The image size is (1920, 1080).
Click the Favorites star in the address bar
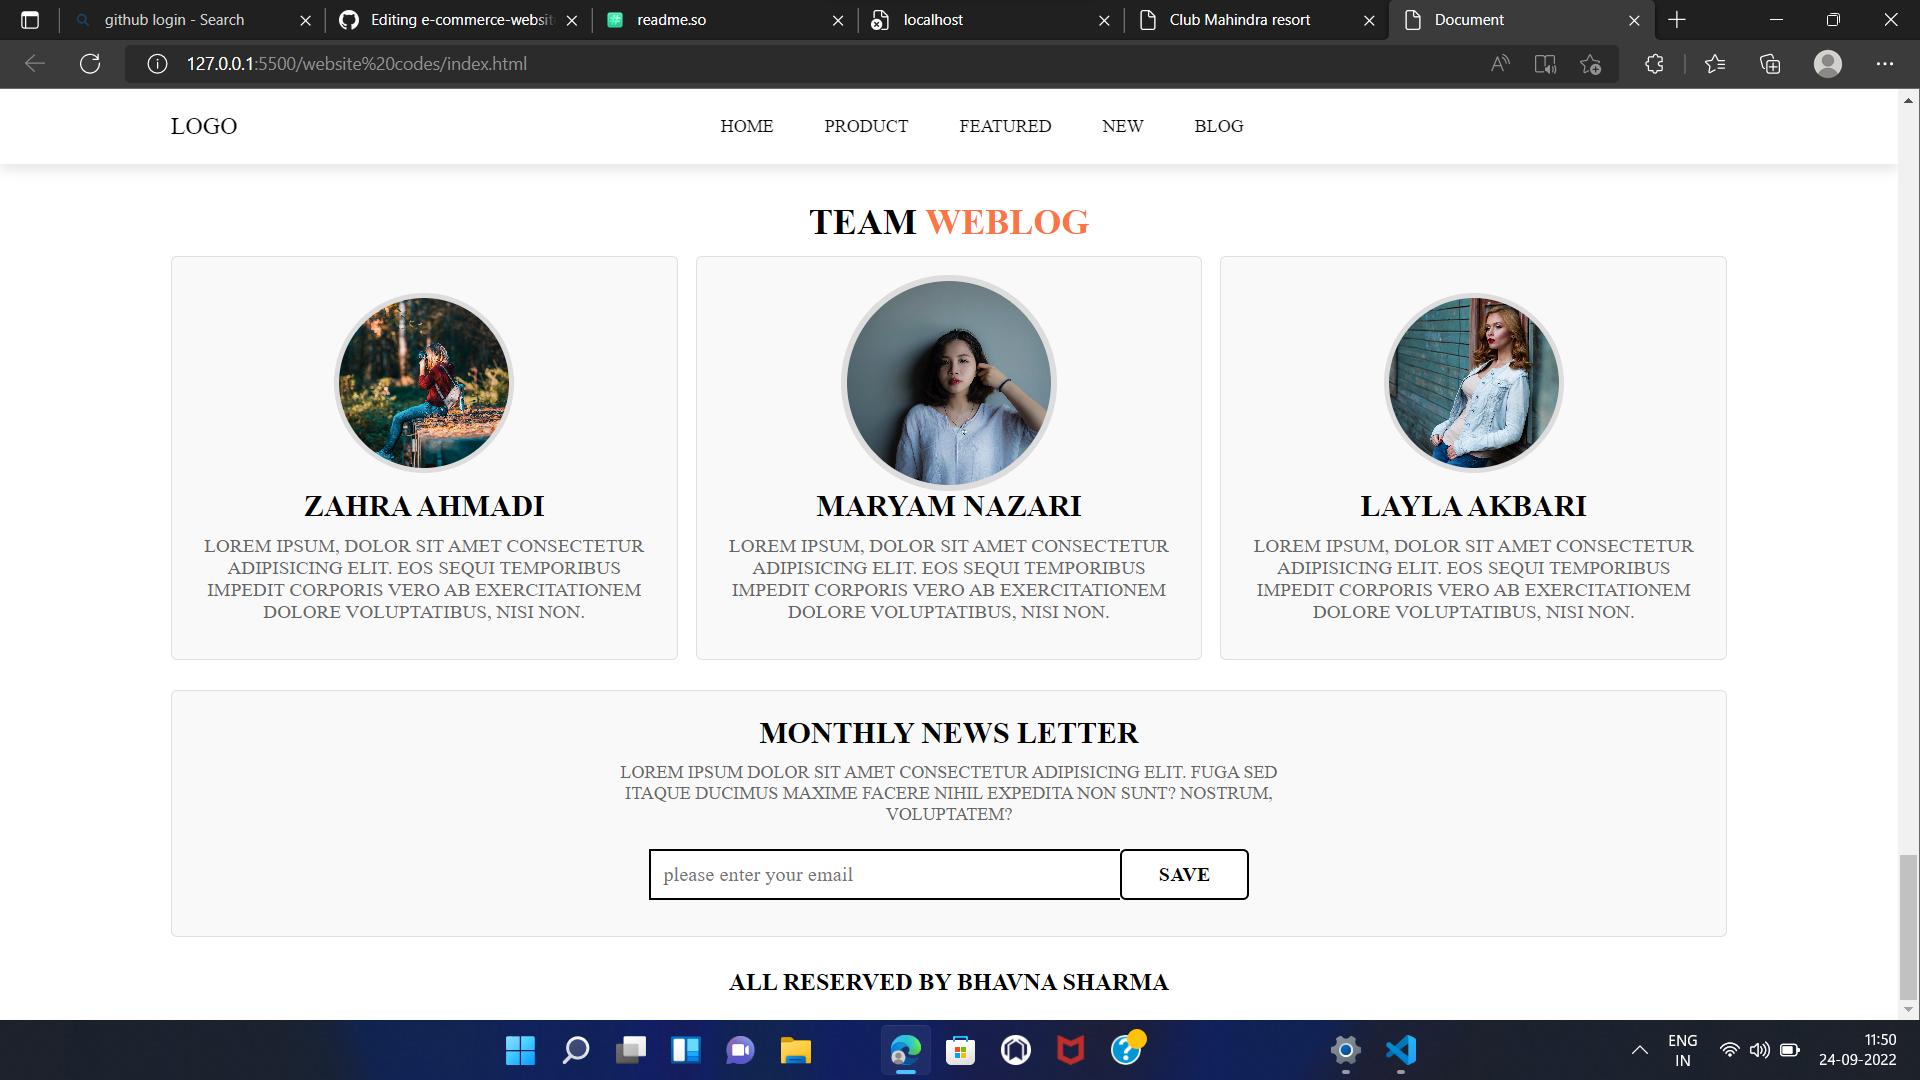click(x=1590, y=63)
